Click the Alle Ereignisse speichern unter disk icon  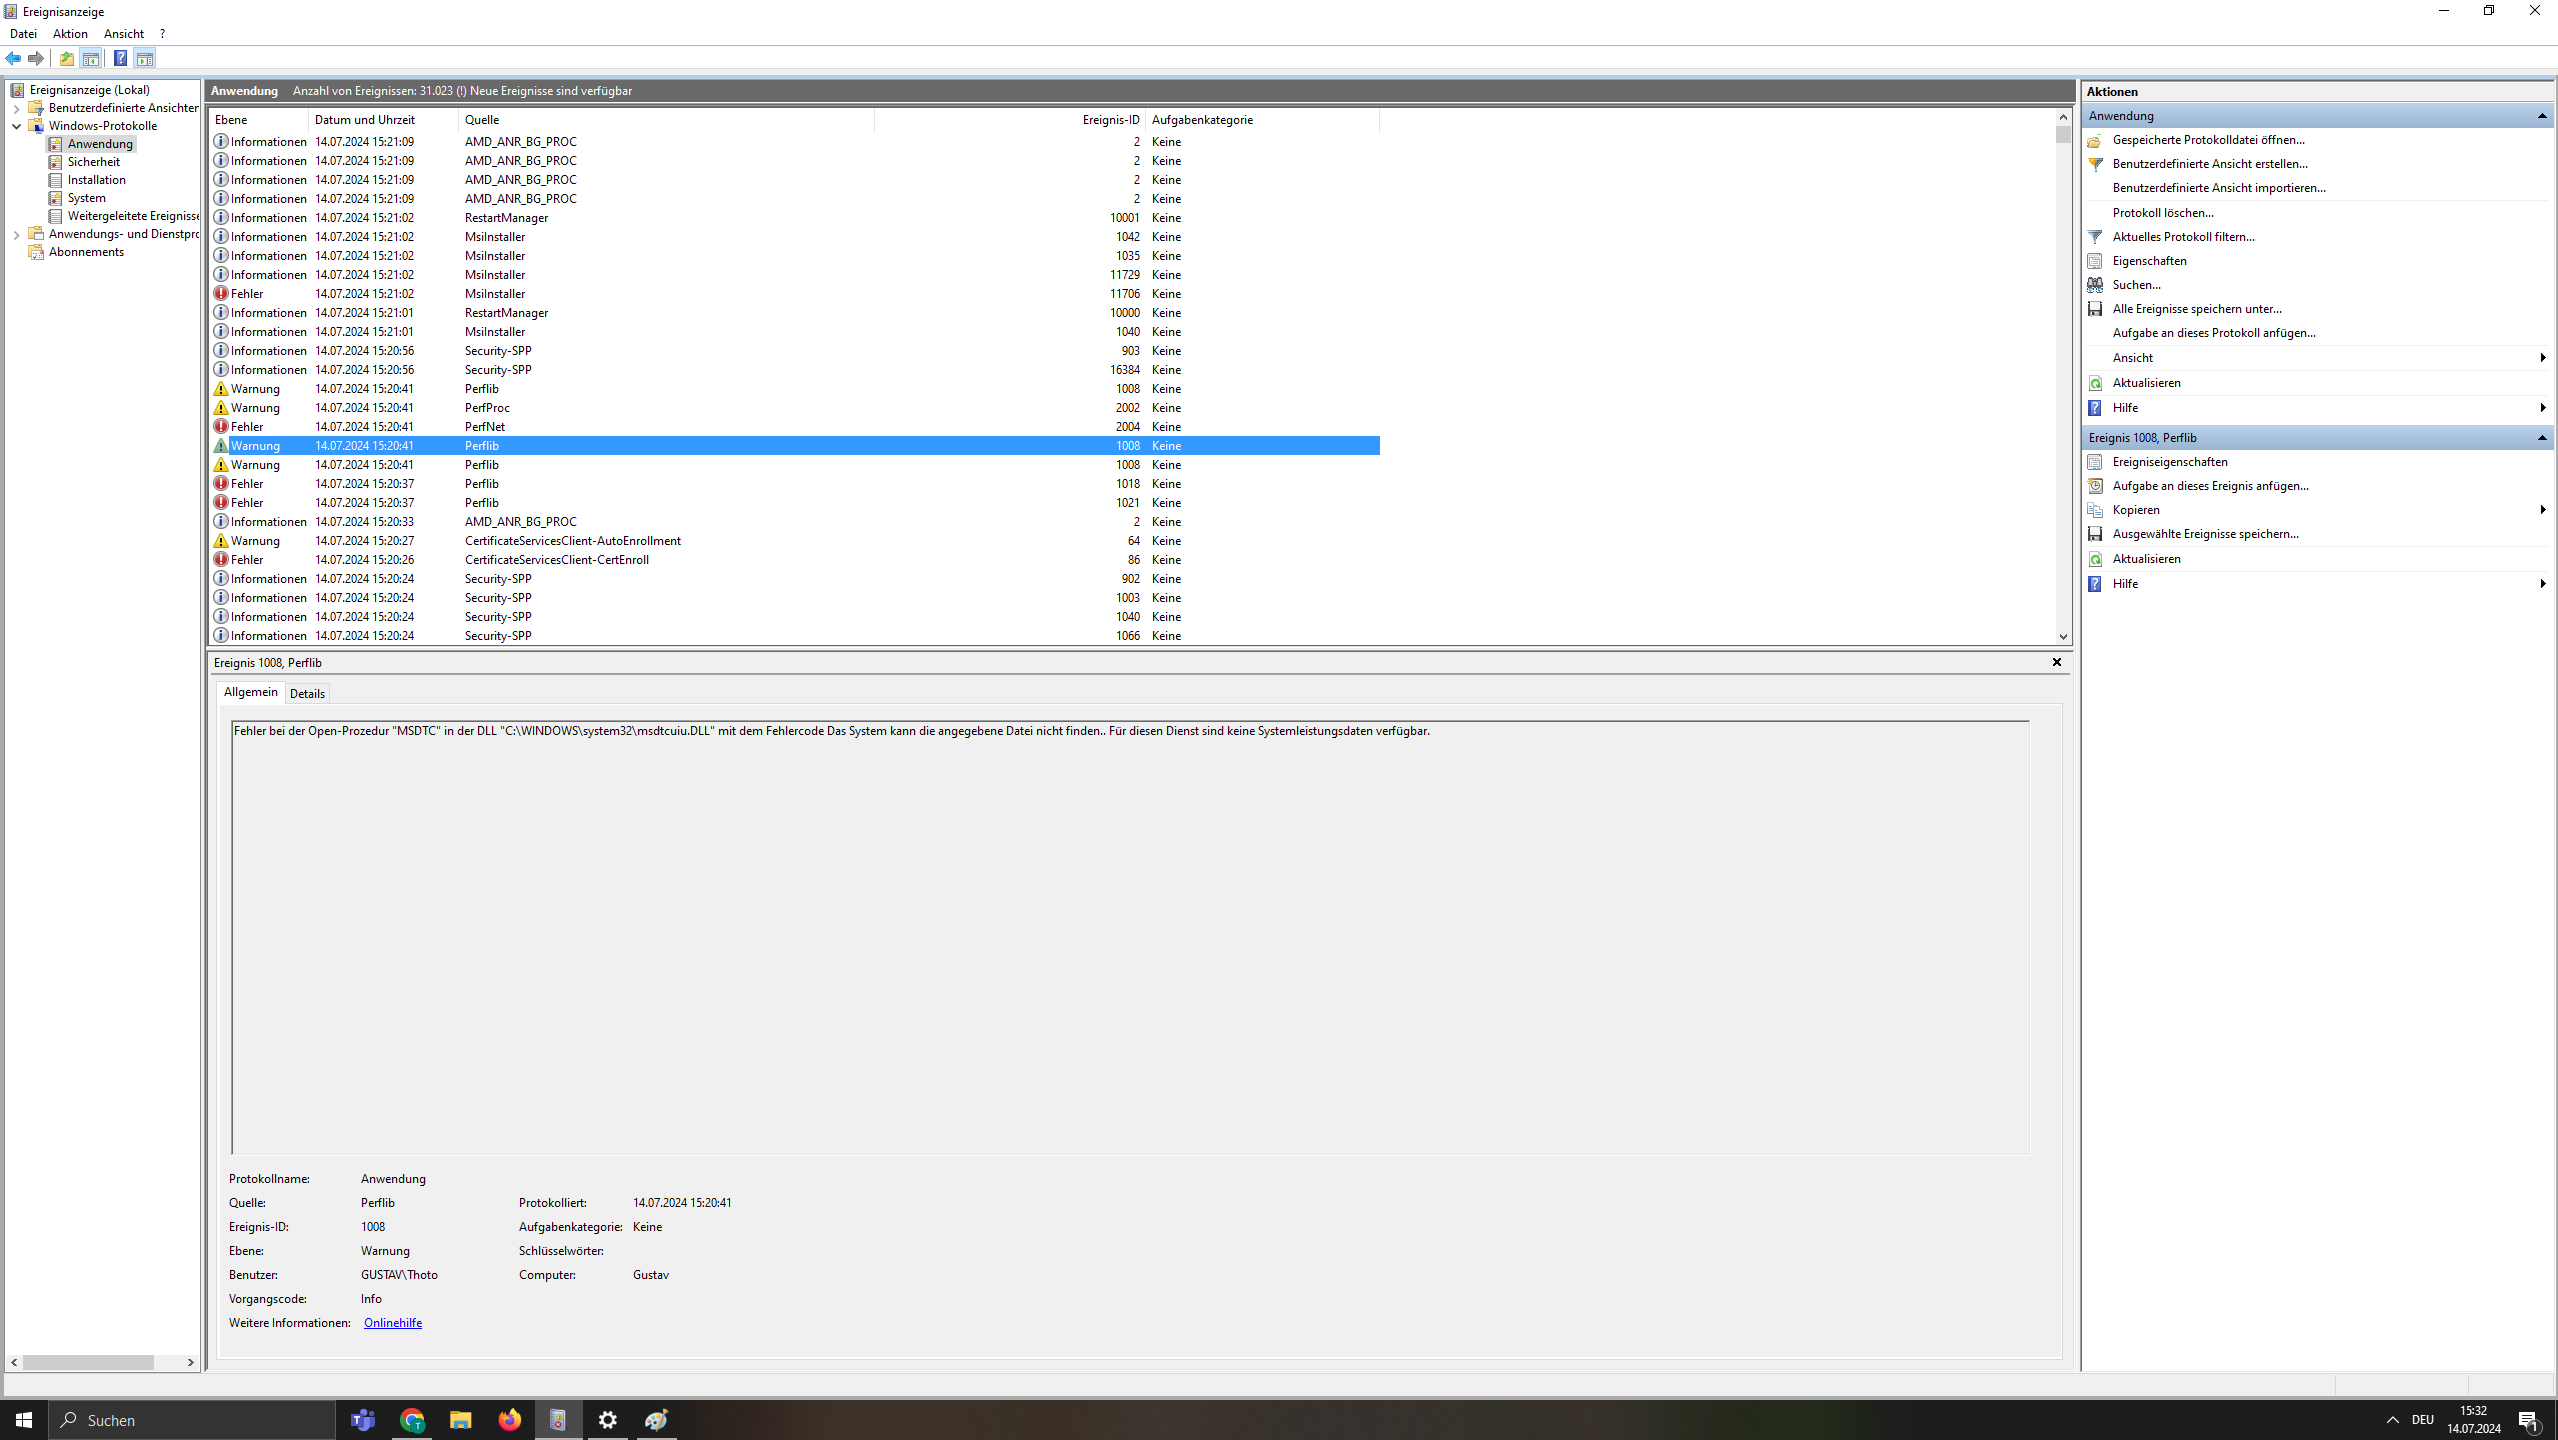[x=2095, y=309]
